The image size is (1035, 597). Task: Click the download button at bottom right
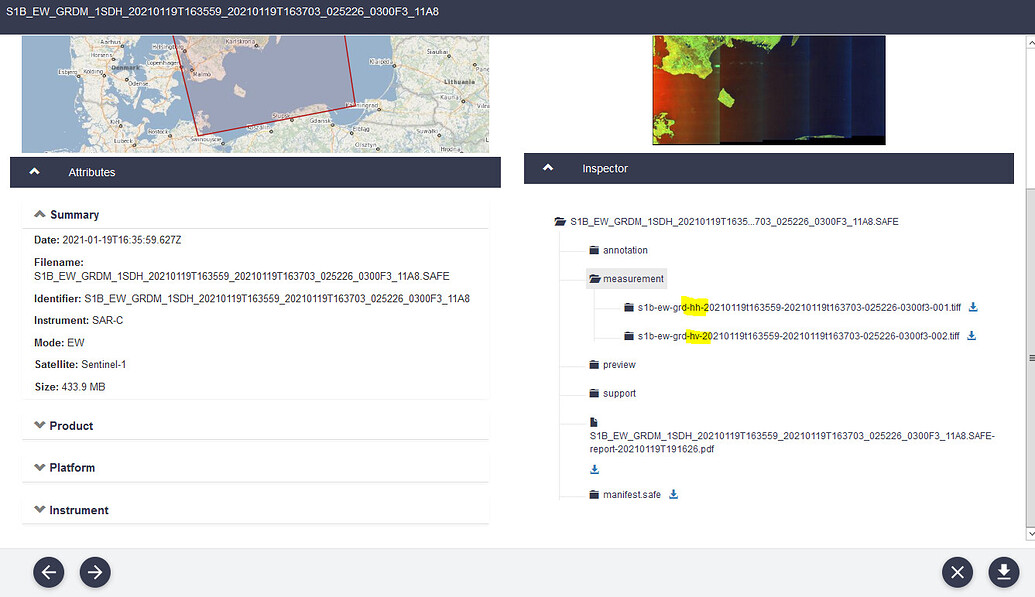[x=1003, y=572]
